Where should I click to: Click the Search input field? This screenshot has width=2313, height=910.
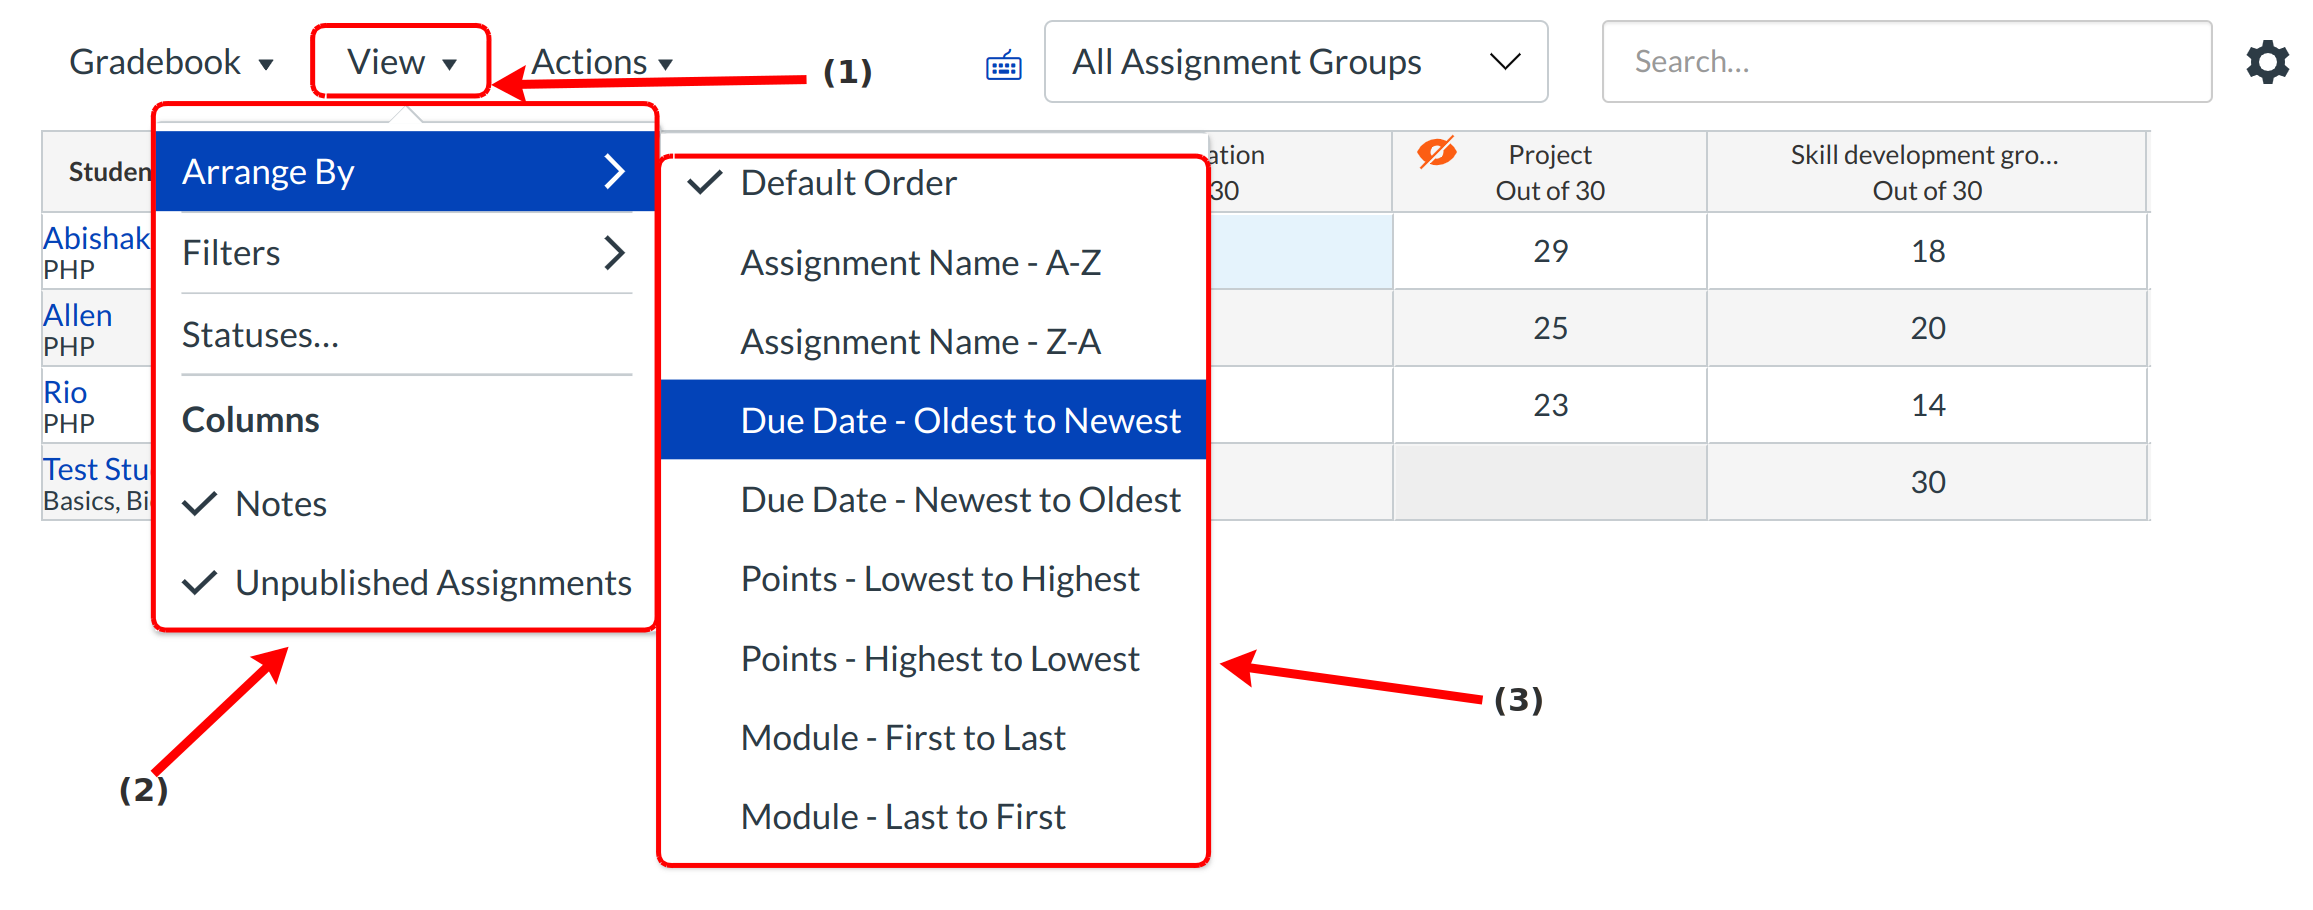pos(1905,62)
